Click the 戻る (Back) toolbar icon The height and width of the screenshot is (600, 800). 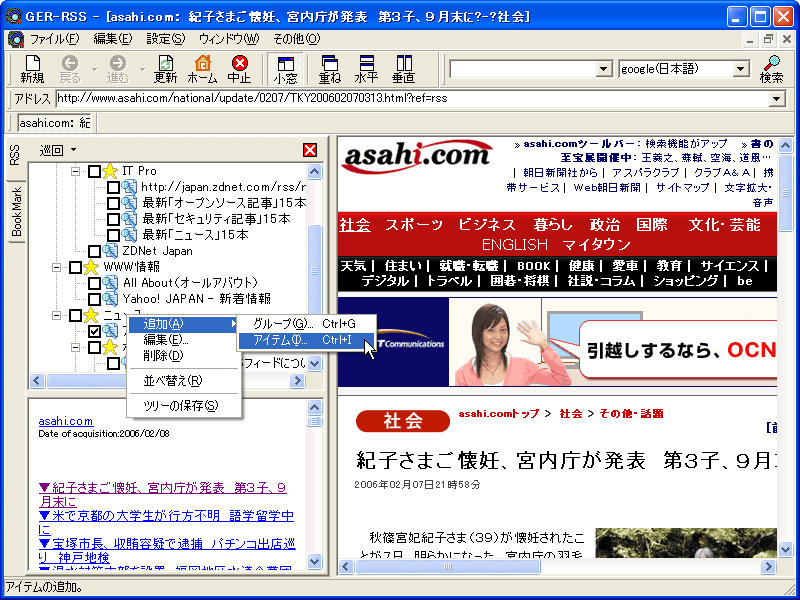pos(70,69)
